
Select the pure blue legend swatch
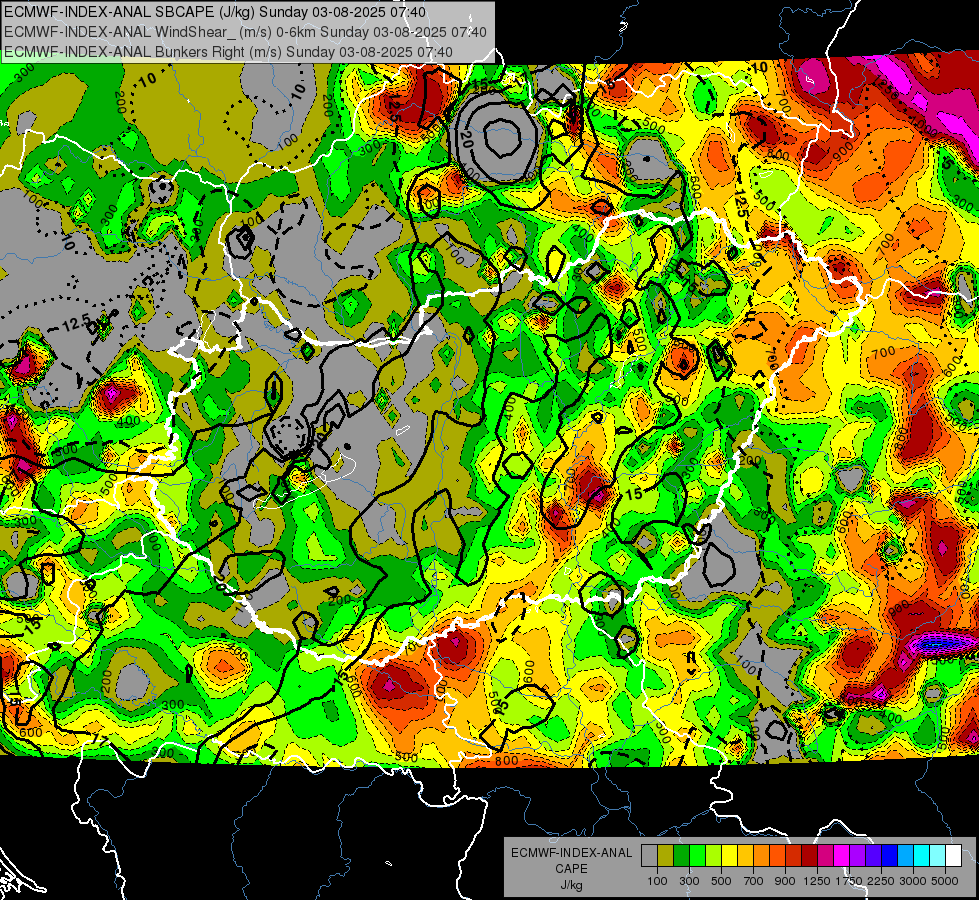890,855
